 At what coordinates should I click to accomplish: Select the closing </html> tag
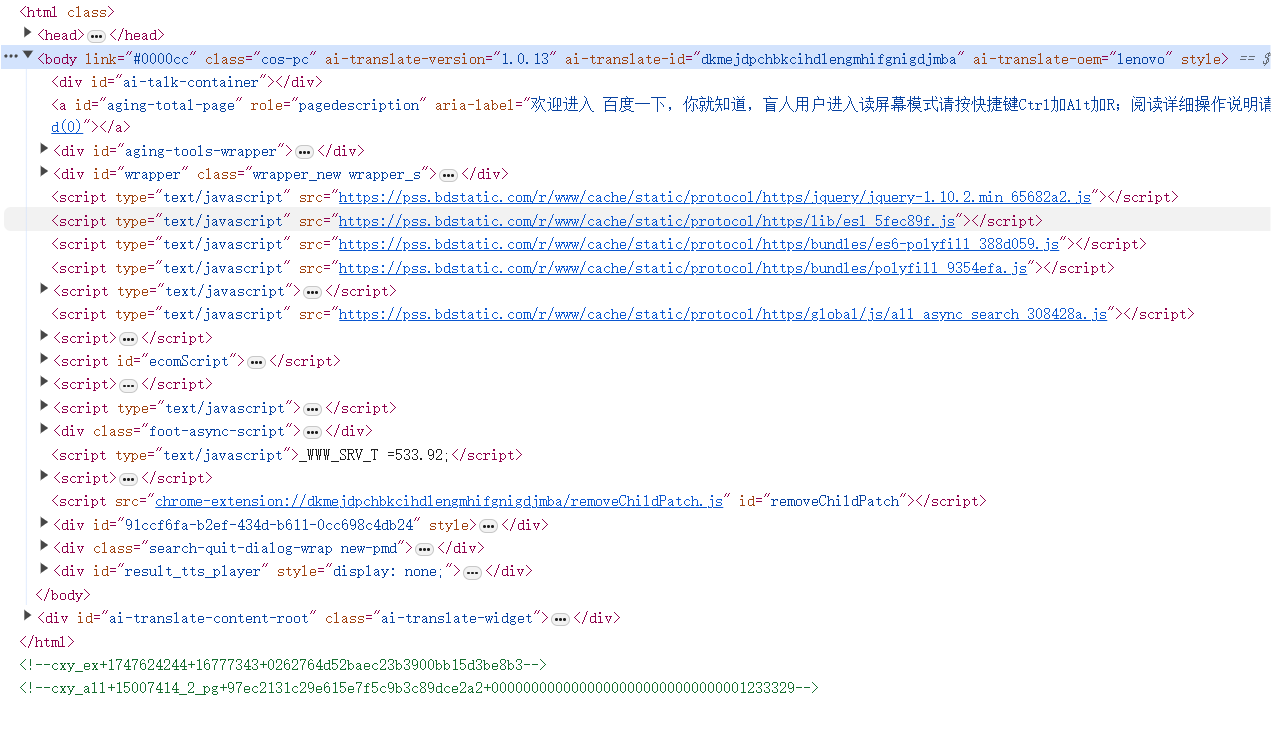(47, 642)
